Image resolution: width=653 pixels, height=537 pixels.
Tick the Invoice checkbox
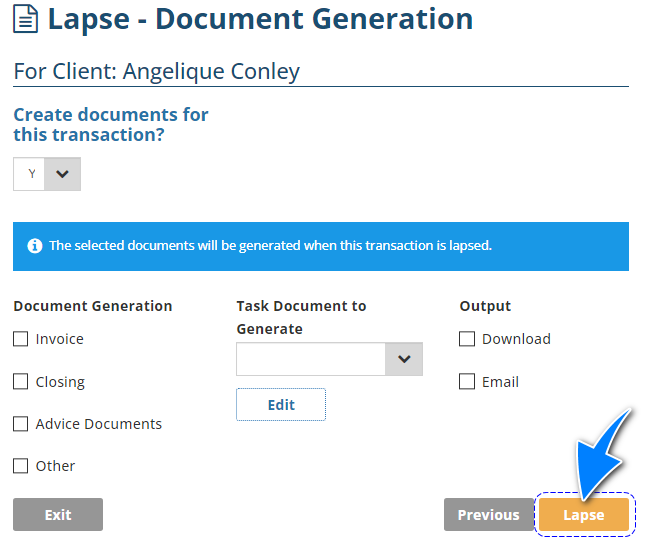pos(21,339)
